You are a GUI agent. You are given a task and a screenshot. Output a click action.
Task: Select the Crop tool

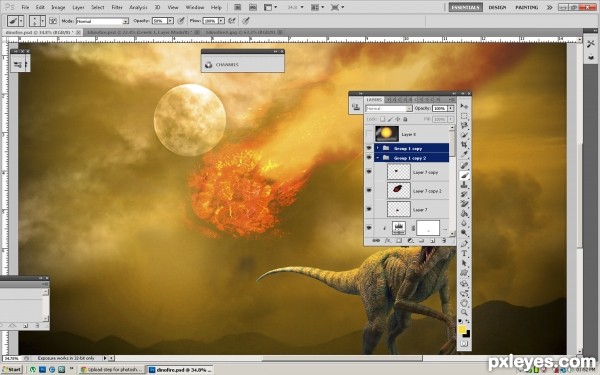coord(464,145)
